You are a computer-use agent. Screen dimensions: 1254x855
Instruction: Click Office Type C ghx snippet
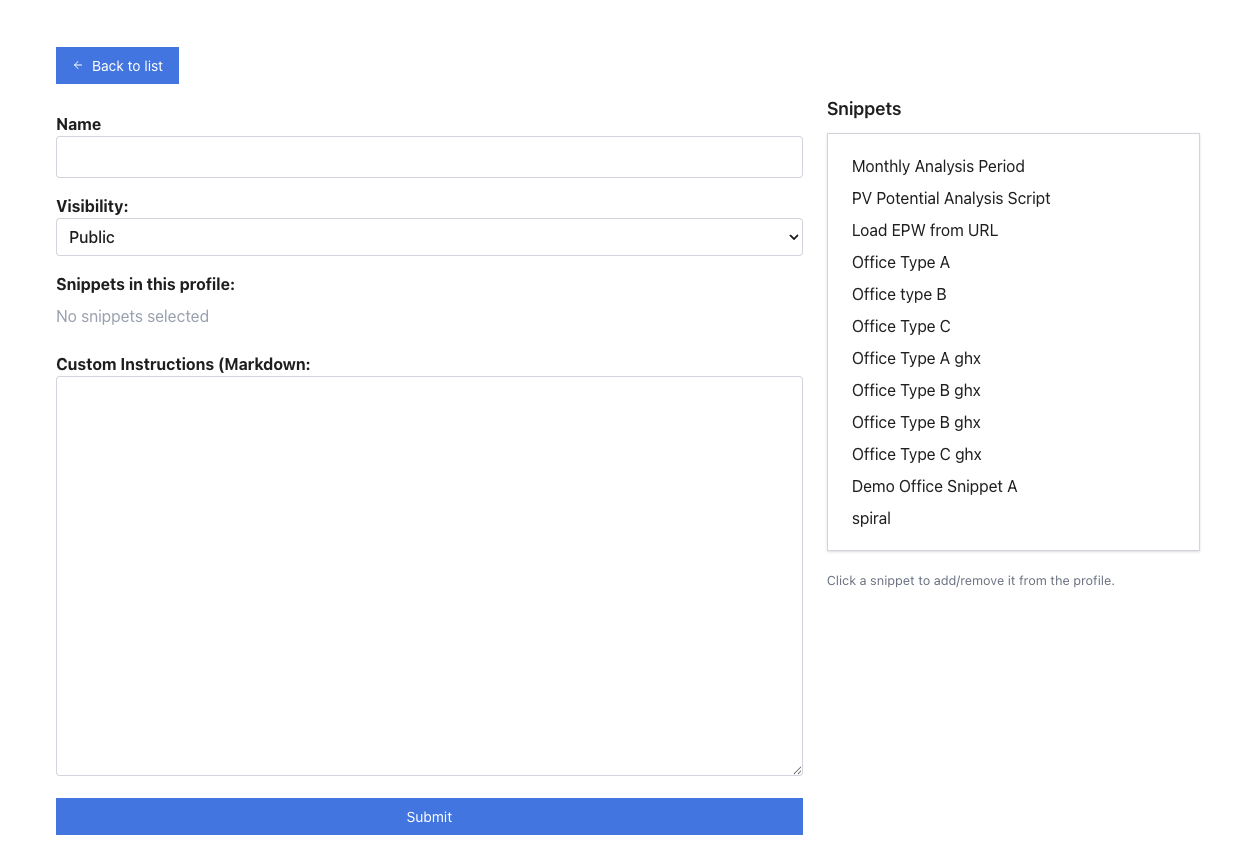pyautogui.click(x=916, y=454)
